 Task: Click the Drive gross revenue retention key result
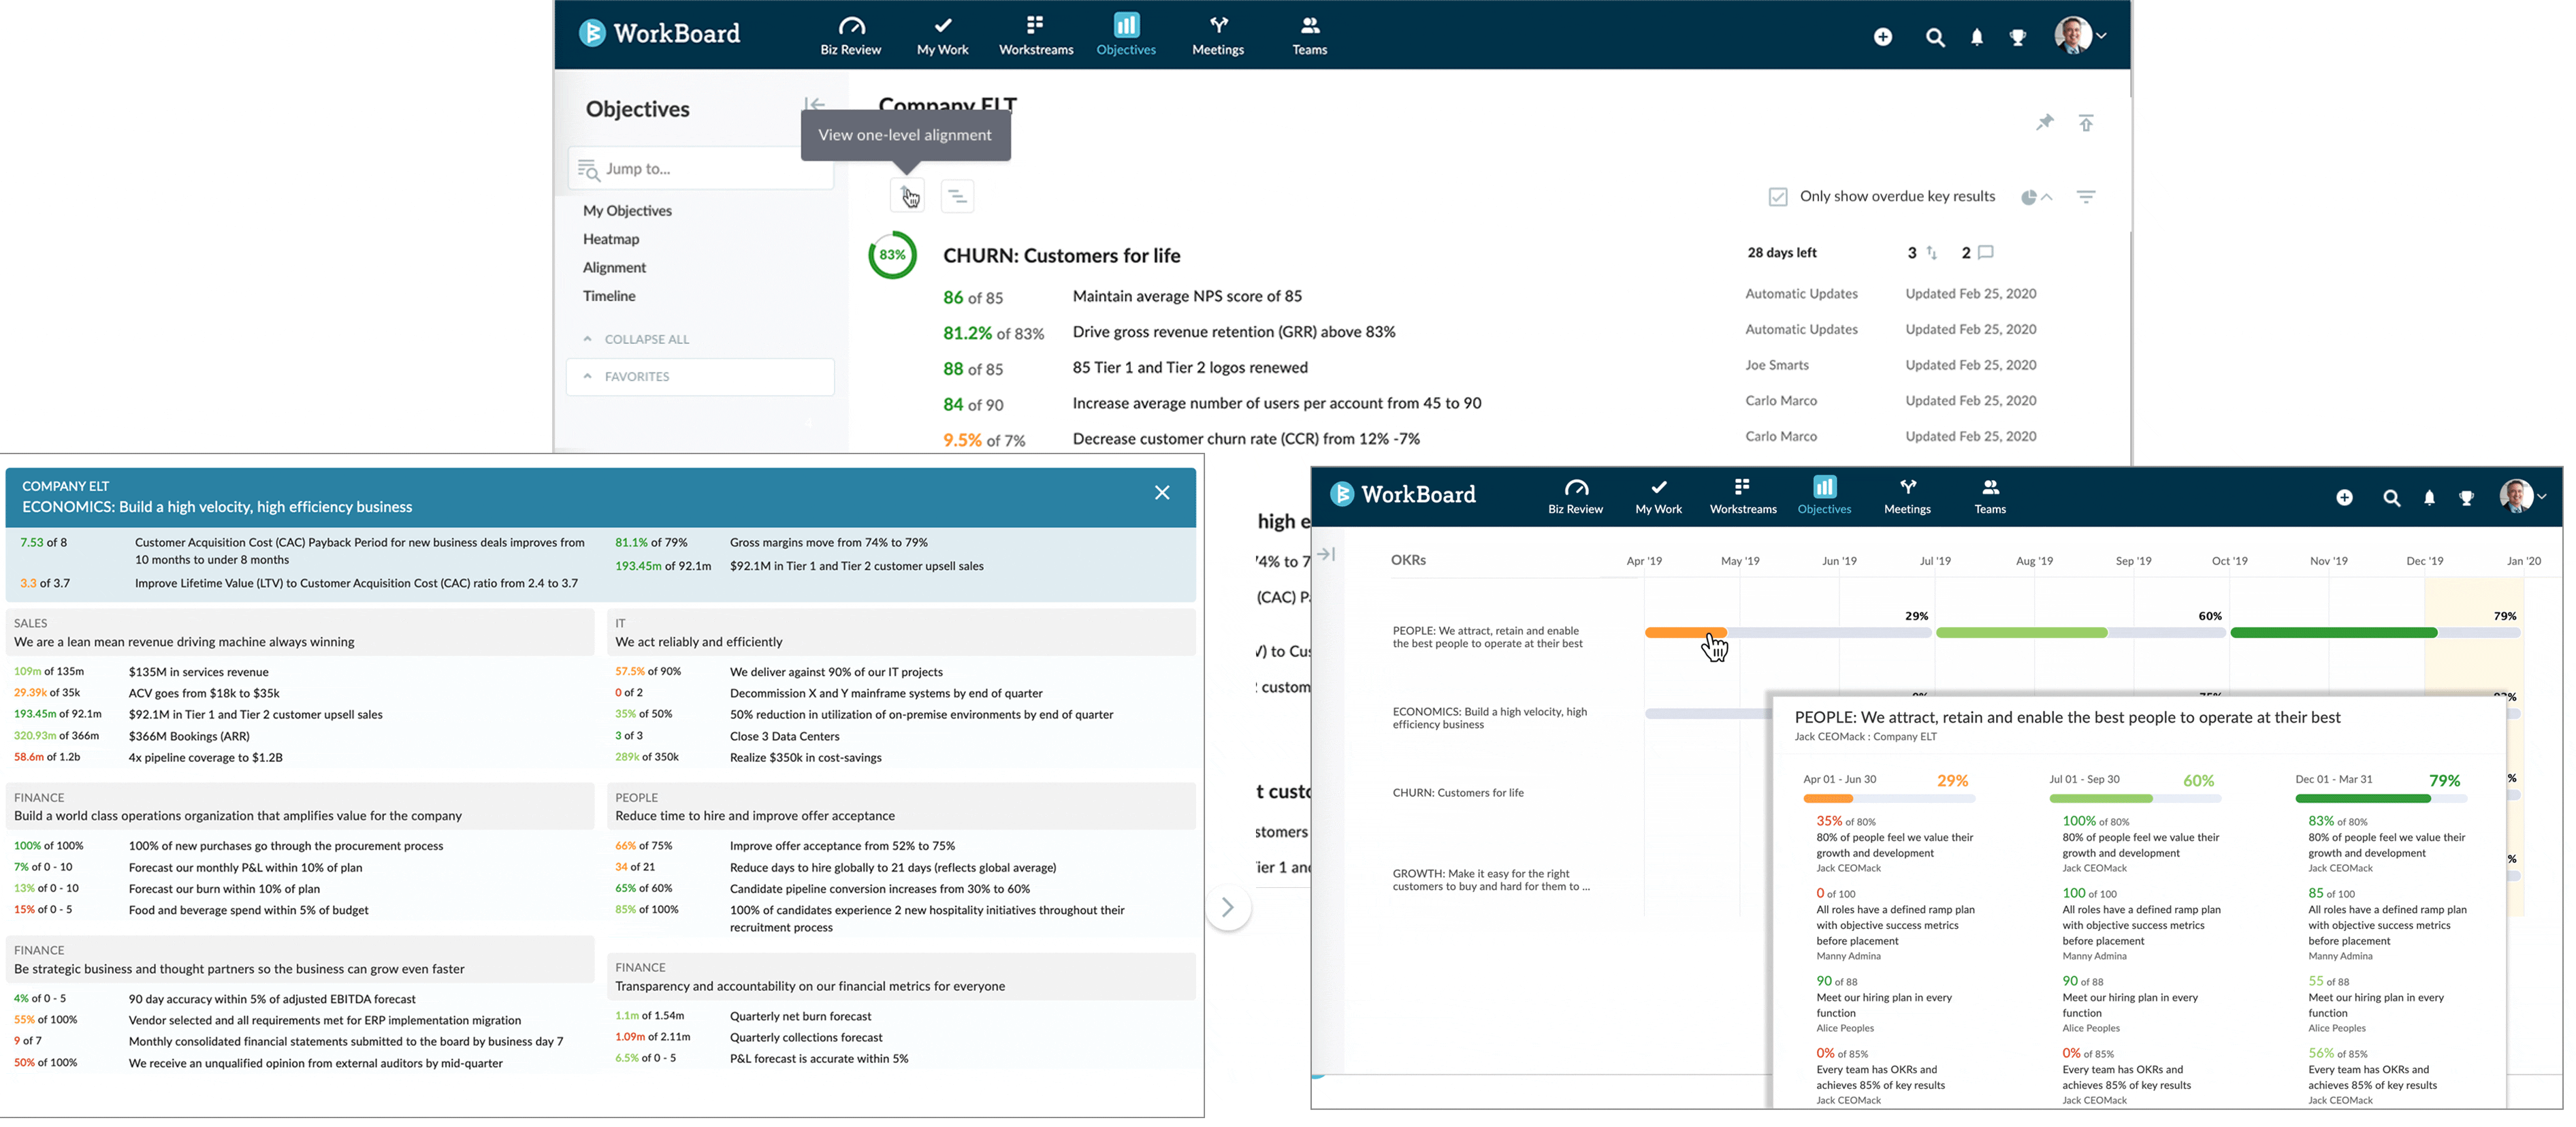click(x=1233, y=332)
